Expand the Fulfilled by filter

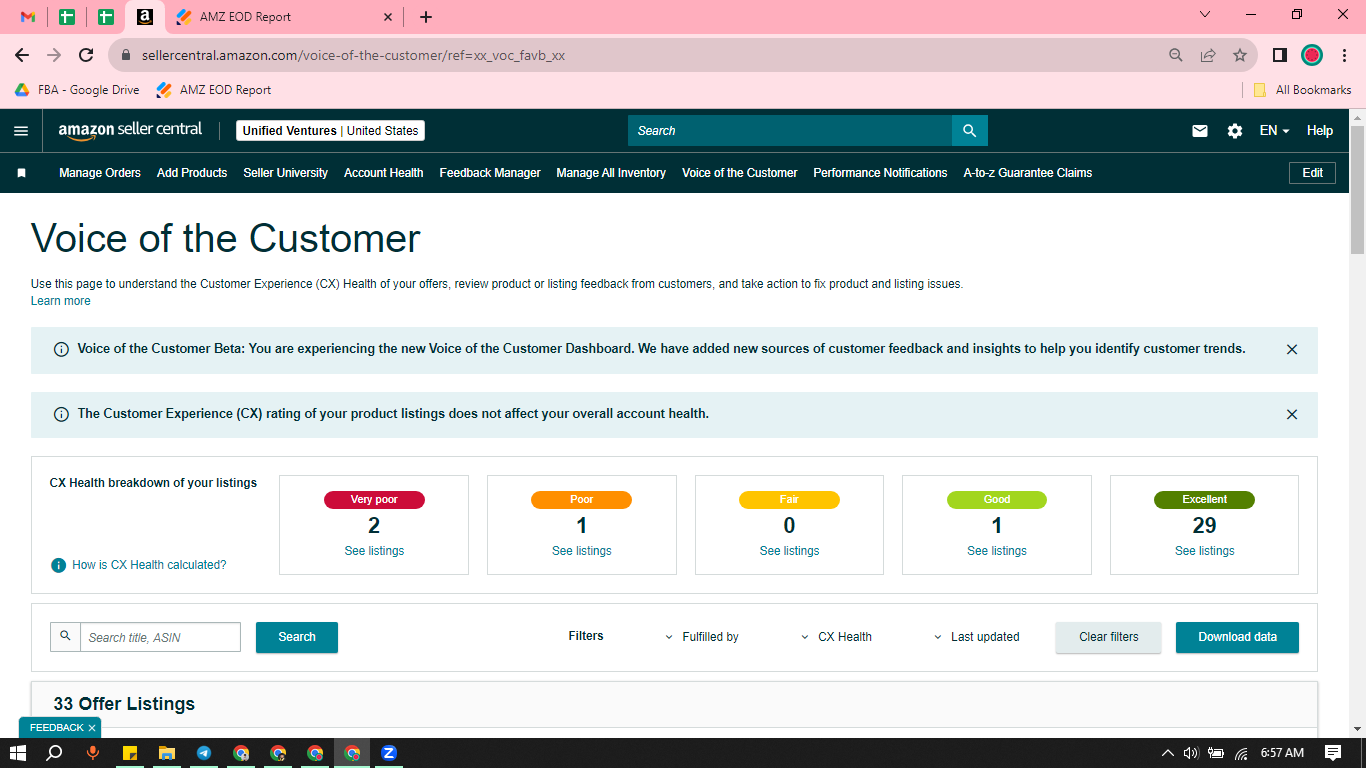702,637
